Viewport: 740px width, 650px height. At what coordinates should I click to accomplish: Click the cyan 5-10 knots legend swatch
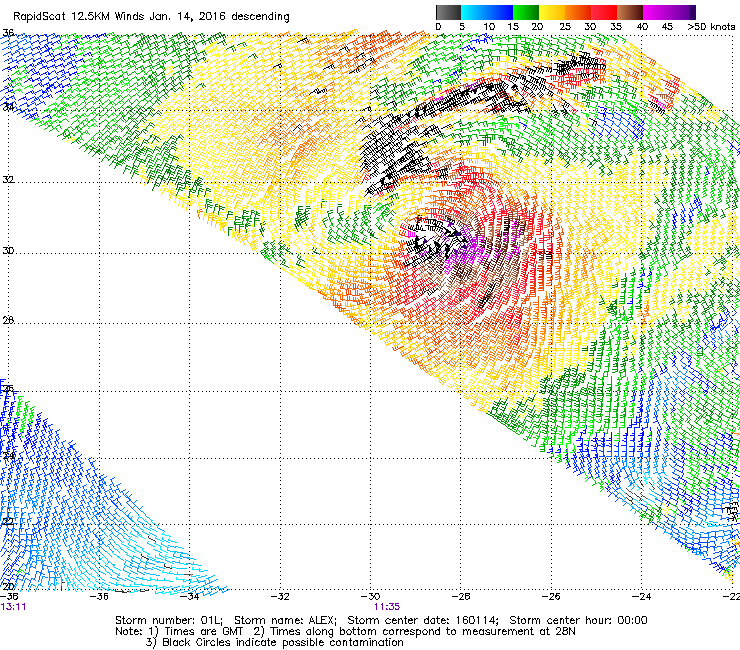tap(474, 12)
